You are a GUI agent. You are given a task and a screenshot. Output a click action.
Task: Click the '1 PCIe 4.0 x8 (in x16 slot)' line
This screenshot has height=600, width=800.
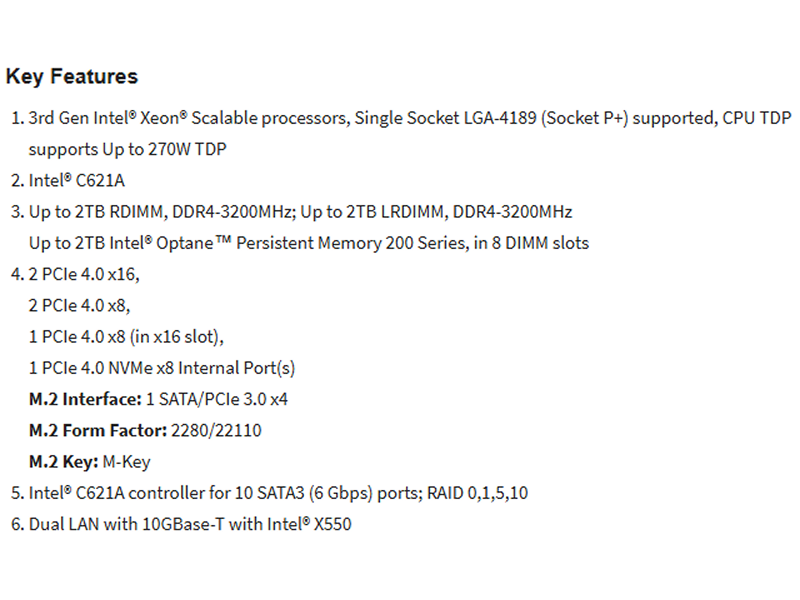[x=126, y=337]
